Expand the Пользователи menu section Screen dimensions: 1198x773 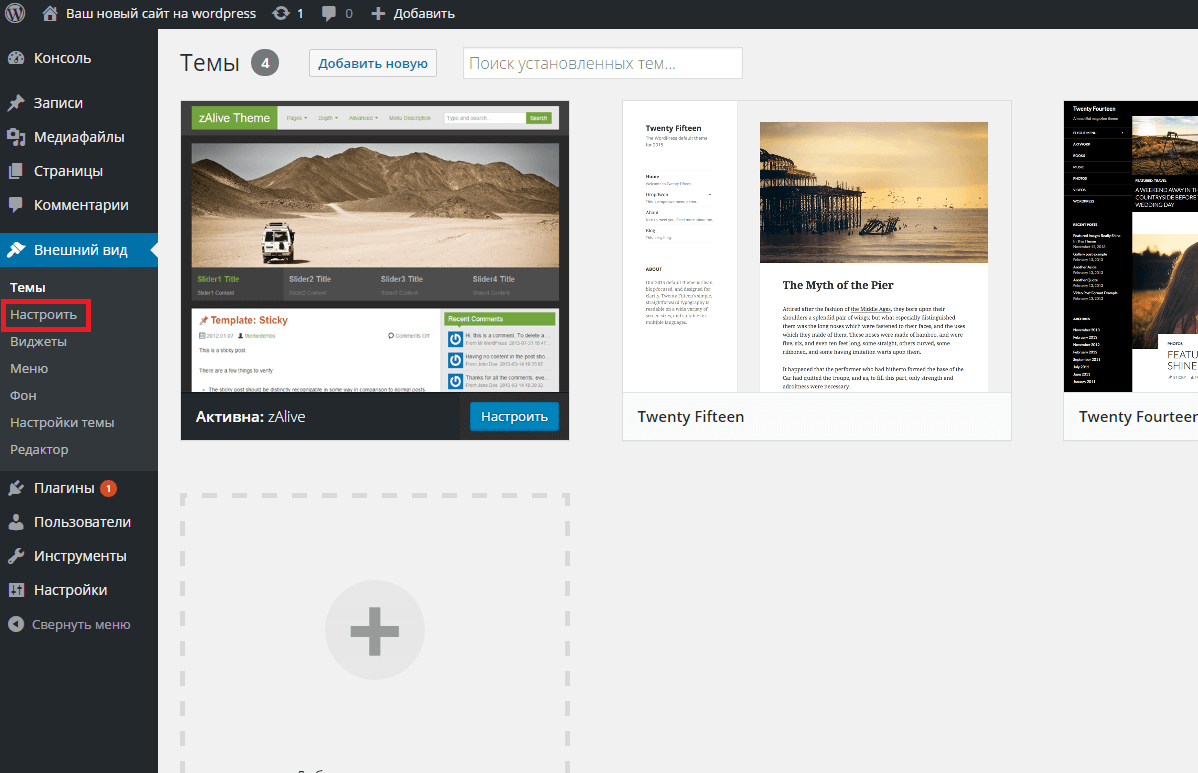tap(82, 522)
